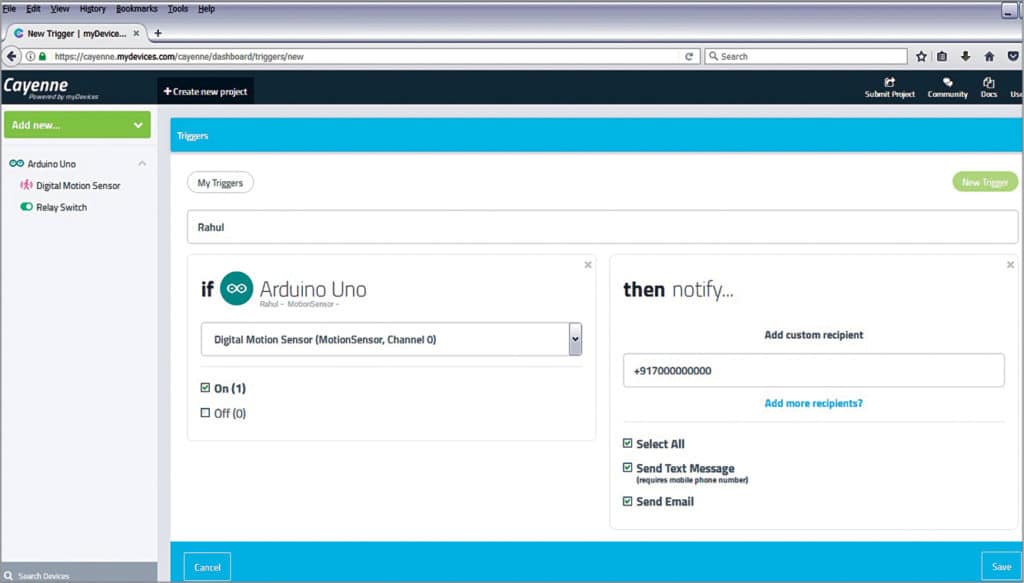The image size is (1024, 583).
Task: Click the browser downloads arrow icon
Action: [966, 56]
